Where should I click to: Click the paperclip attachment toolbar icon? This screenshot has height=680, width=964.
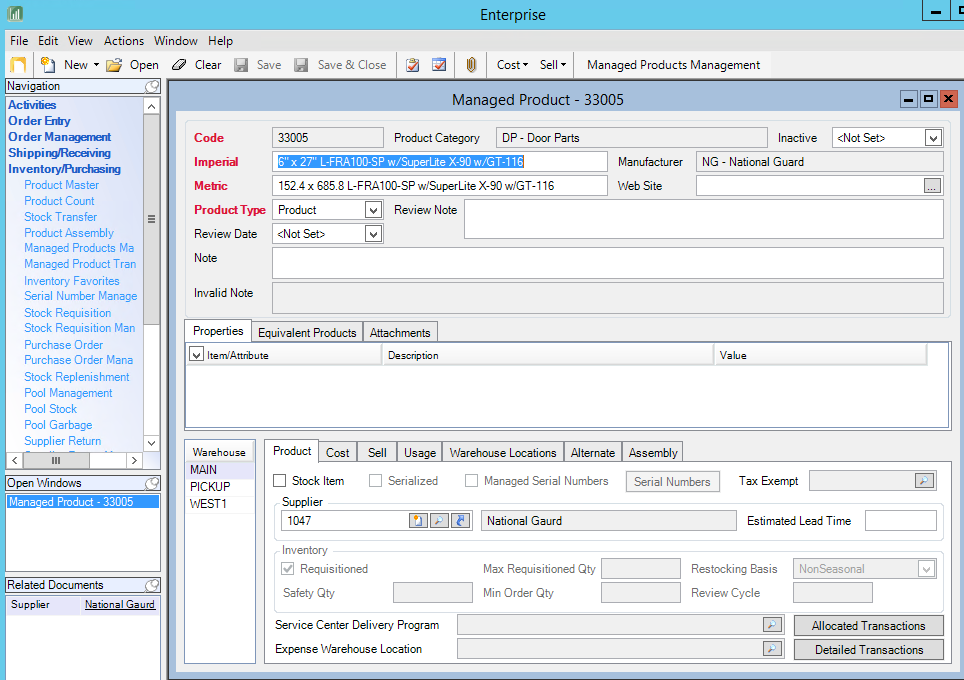(x=471, y=65)
